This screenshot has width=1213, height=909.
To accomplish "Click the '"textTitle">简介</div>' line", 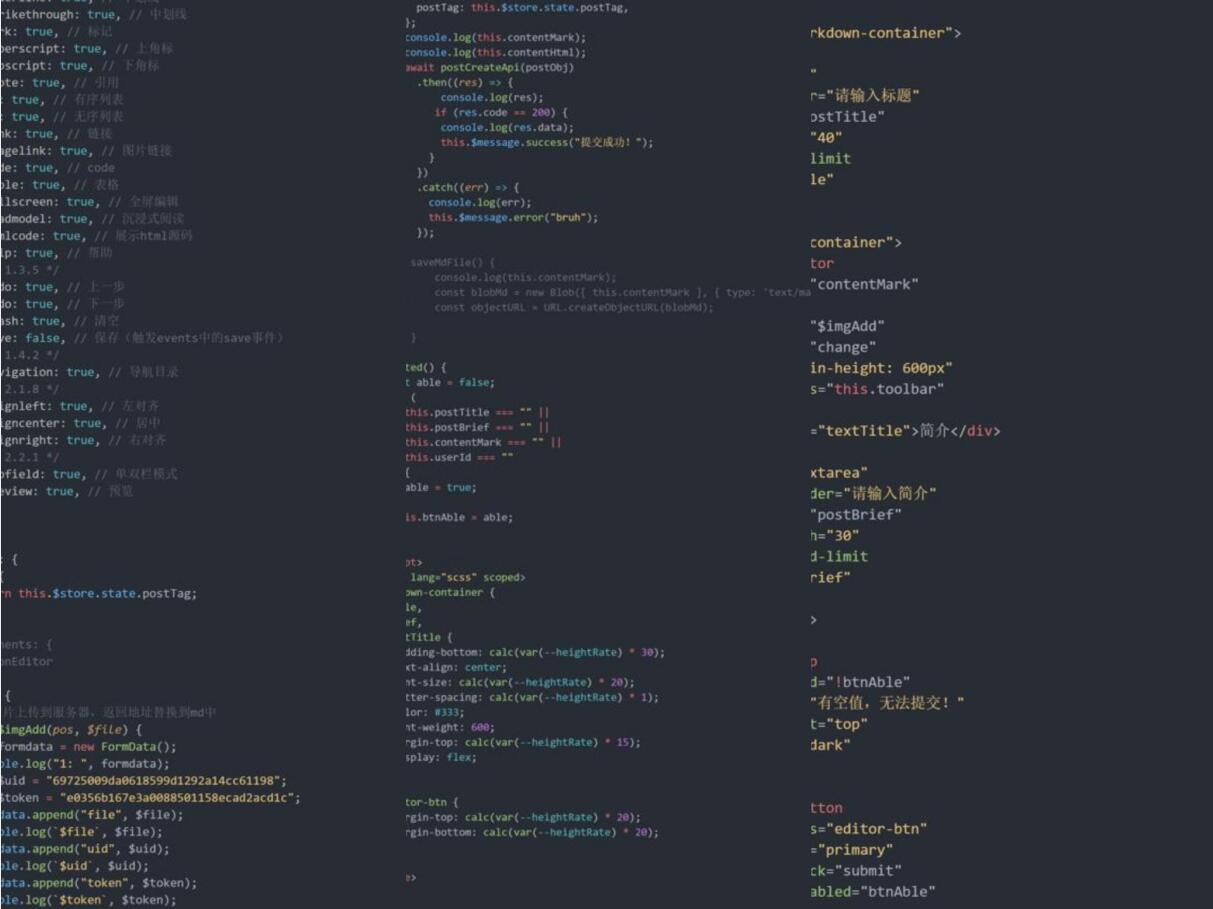I will click(x=906, y=431).
